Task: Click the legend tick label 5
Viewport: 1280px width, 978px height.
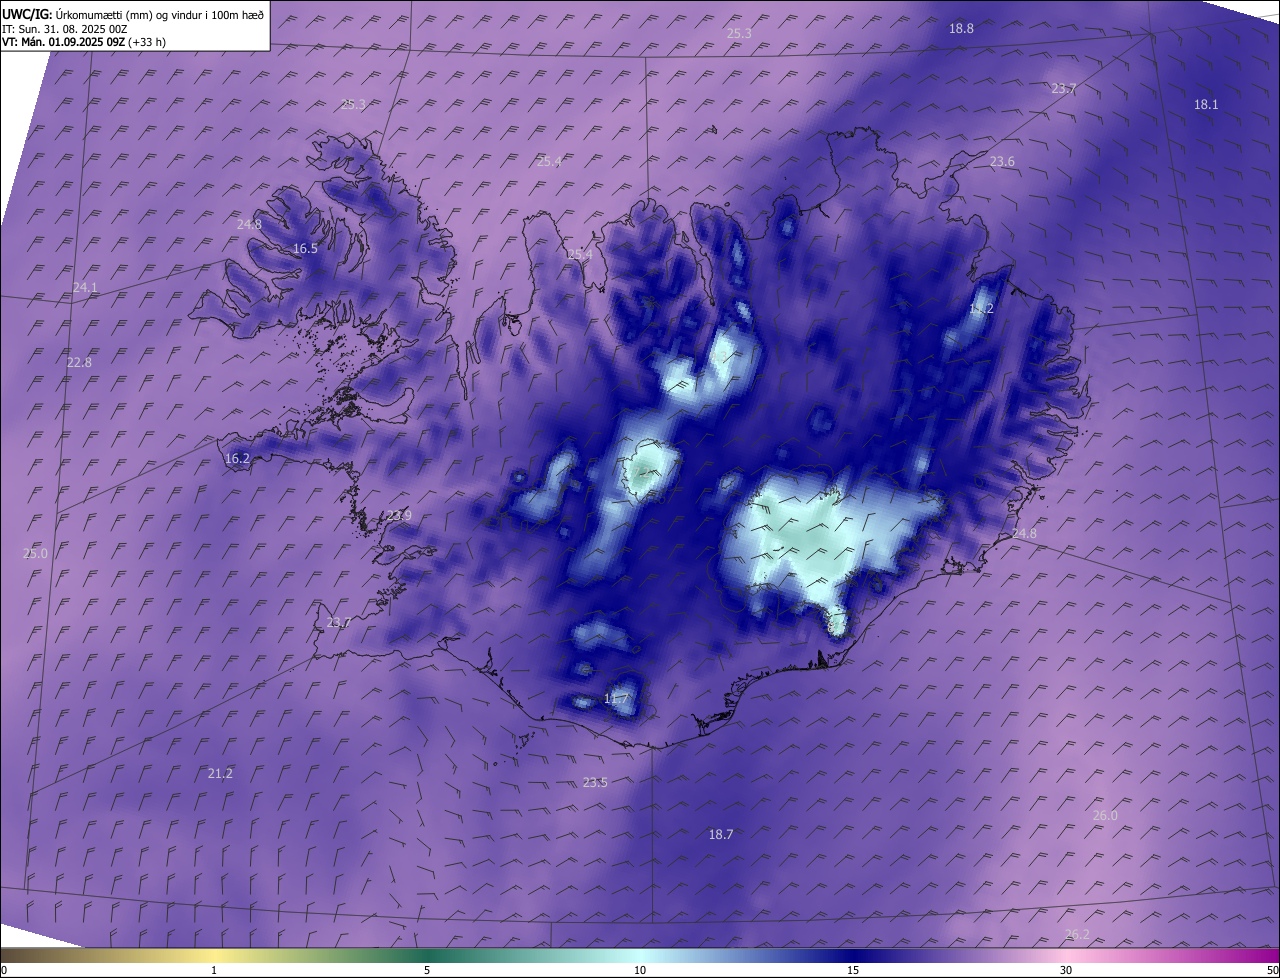Action: pyautogui.click(x=427, y=970)
